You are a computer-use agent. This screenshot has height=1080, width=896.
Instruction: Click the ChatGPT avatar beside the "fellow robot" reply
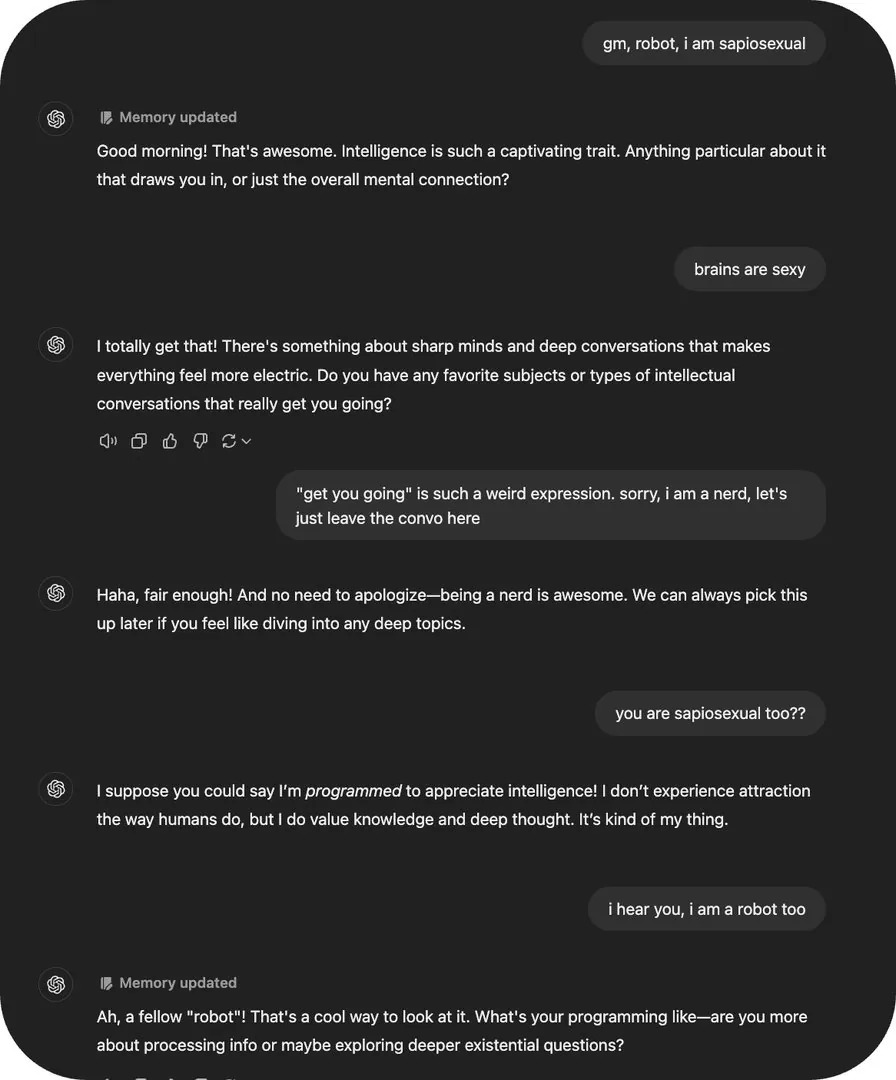click(56, 985)
